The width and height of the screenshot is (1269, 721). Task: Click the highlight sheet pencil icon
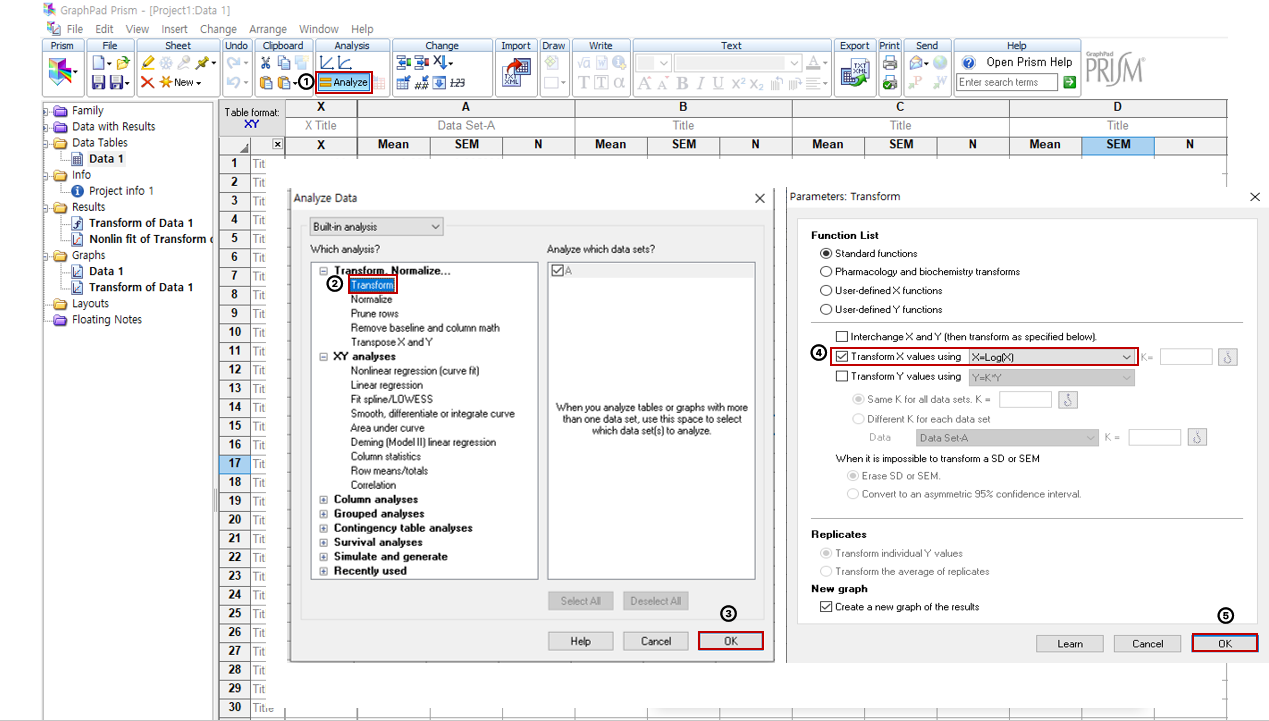(148, 62)
